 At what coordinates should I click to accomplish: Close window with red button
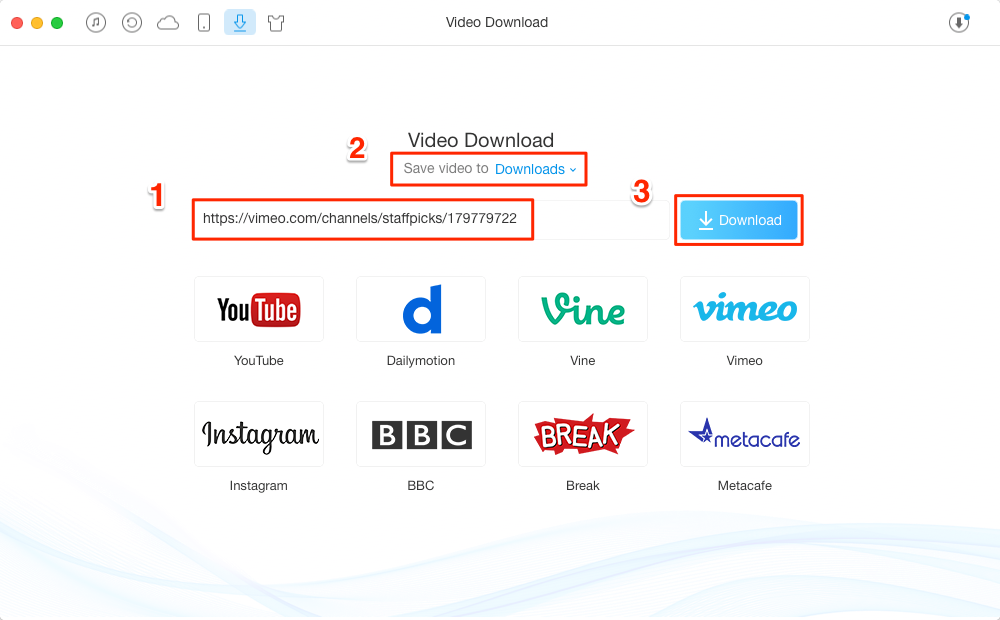coord(17,23)
